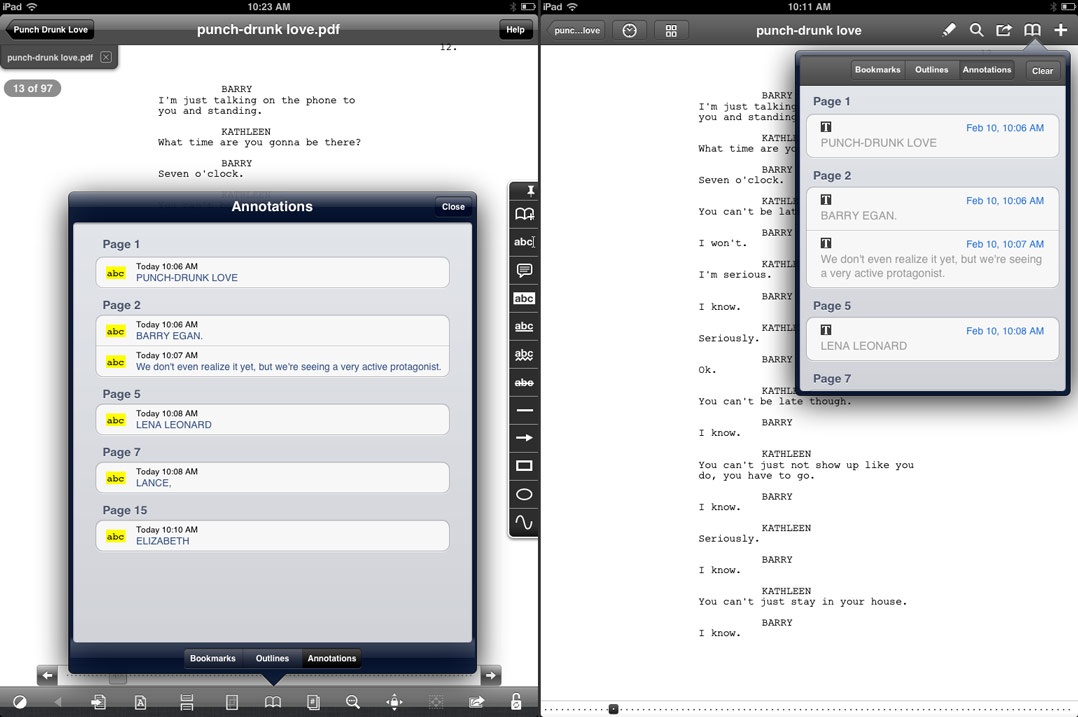Open LENA LEONARD annotation in right popover
1078x717 pixels.
tap(932, 338)
